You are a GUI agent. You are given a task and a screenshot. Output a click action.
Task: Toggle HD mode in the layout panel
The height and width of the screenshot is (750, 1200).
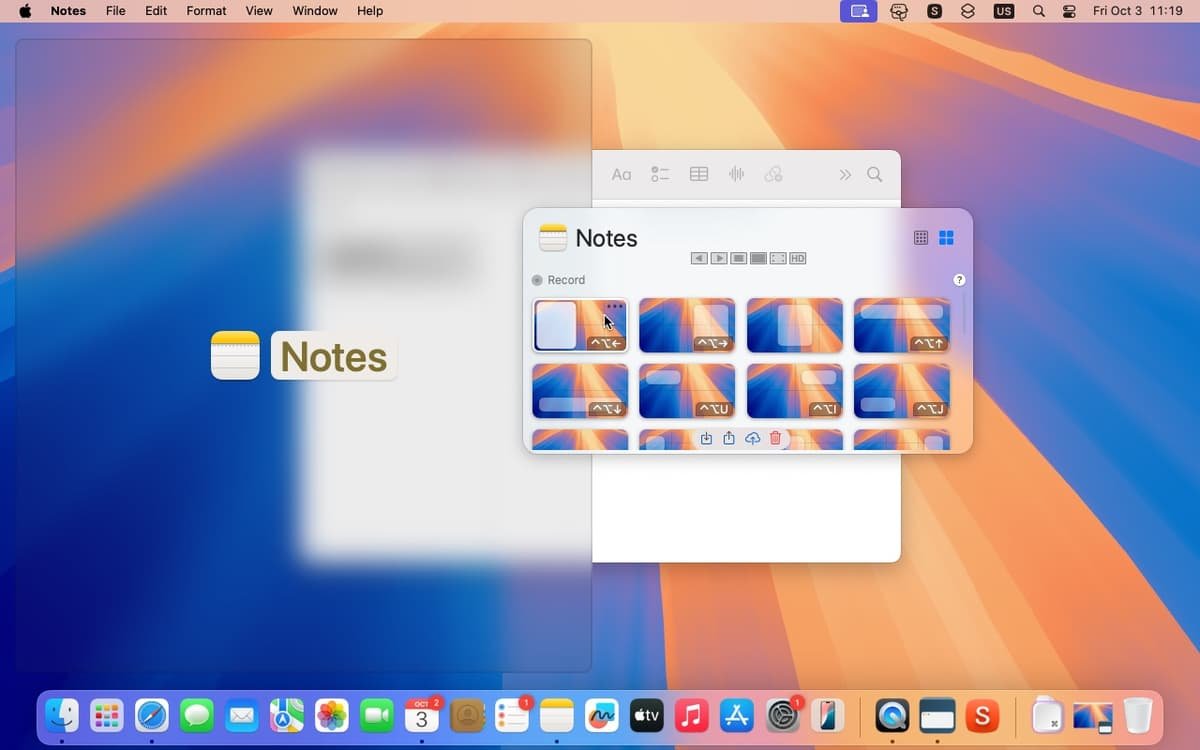[798, 258]
